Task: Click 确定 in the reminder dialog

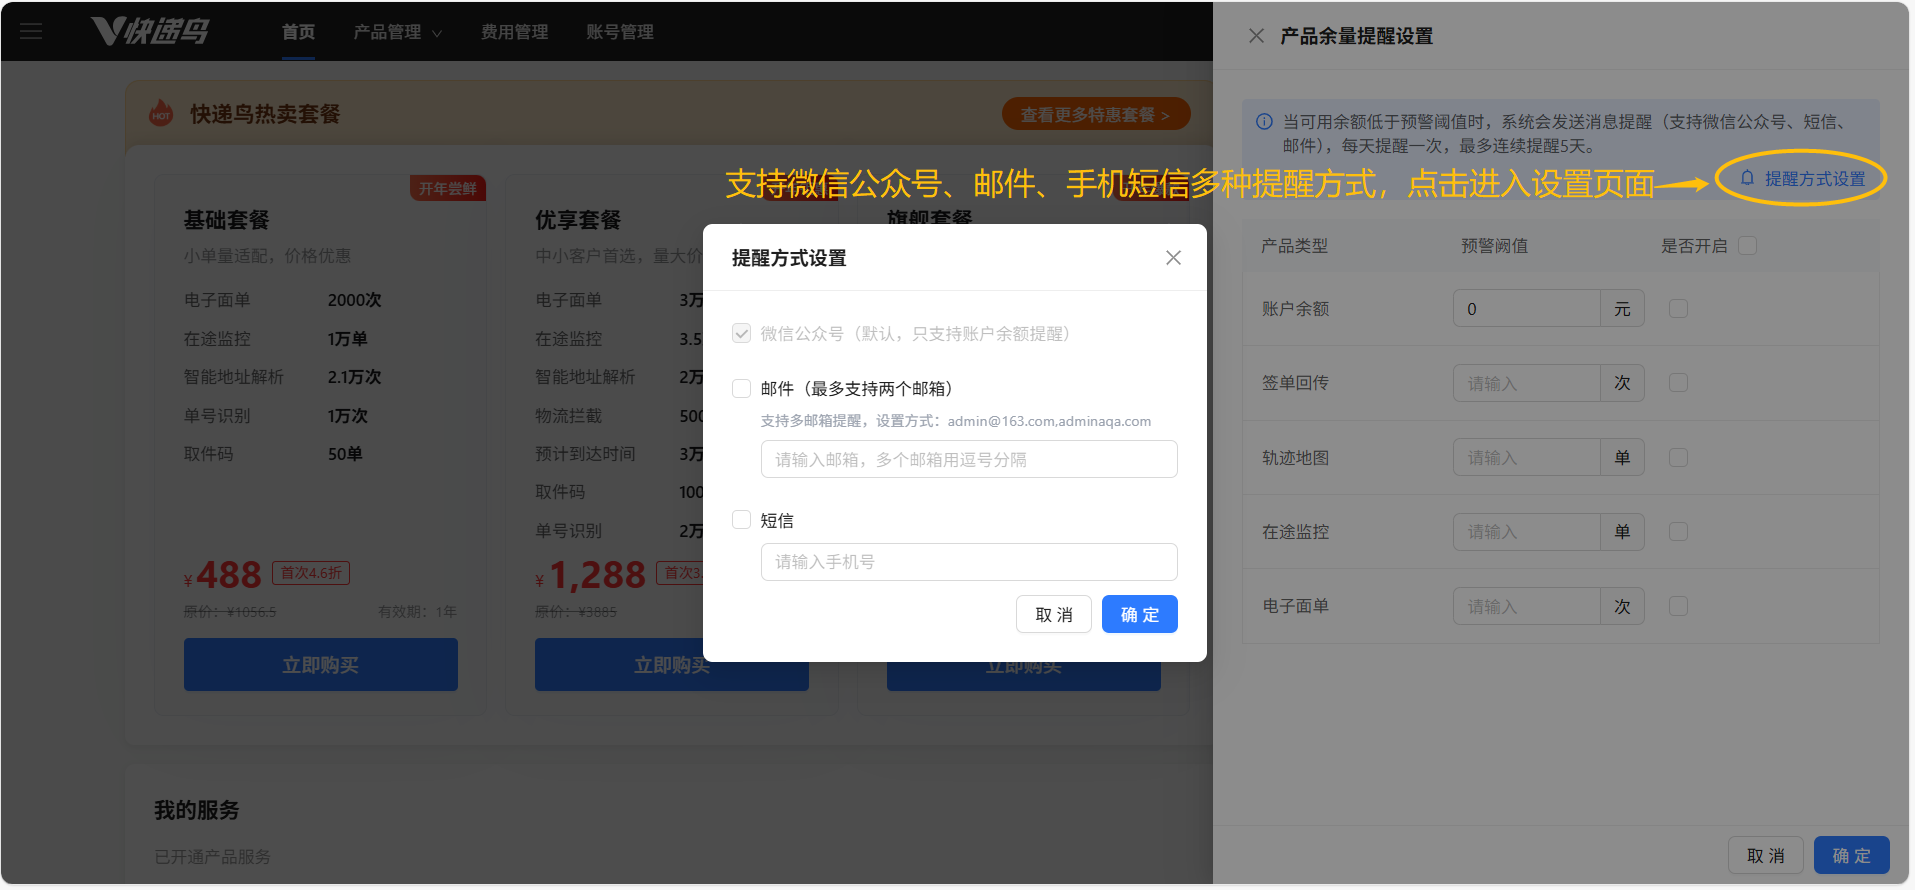Action: coord(1139,614)
